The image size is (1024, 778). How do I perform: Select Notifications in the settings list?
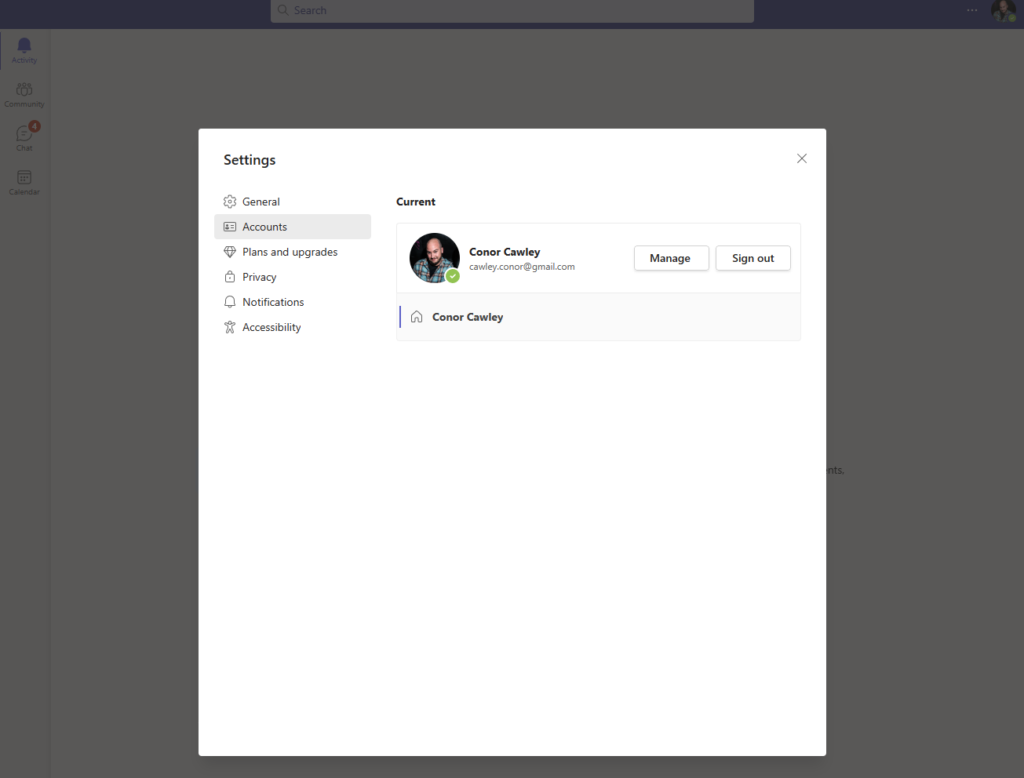pos(273,302)
